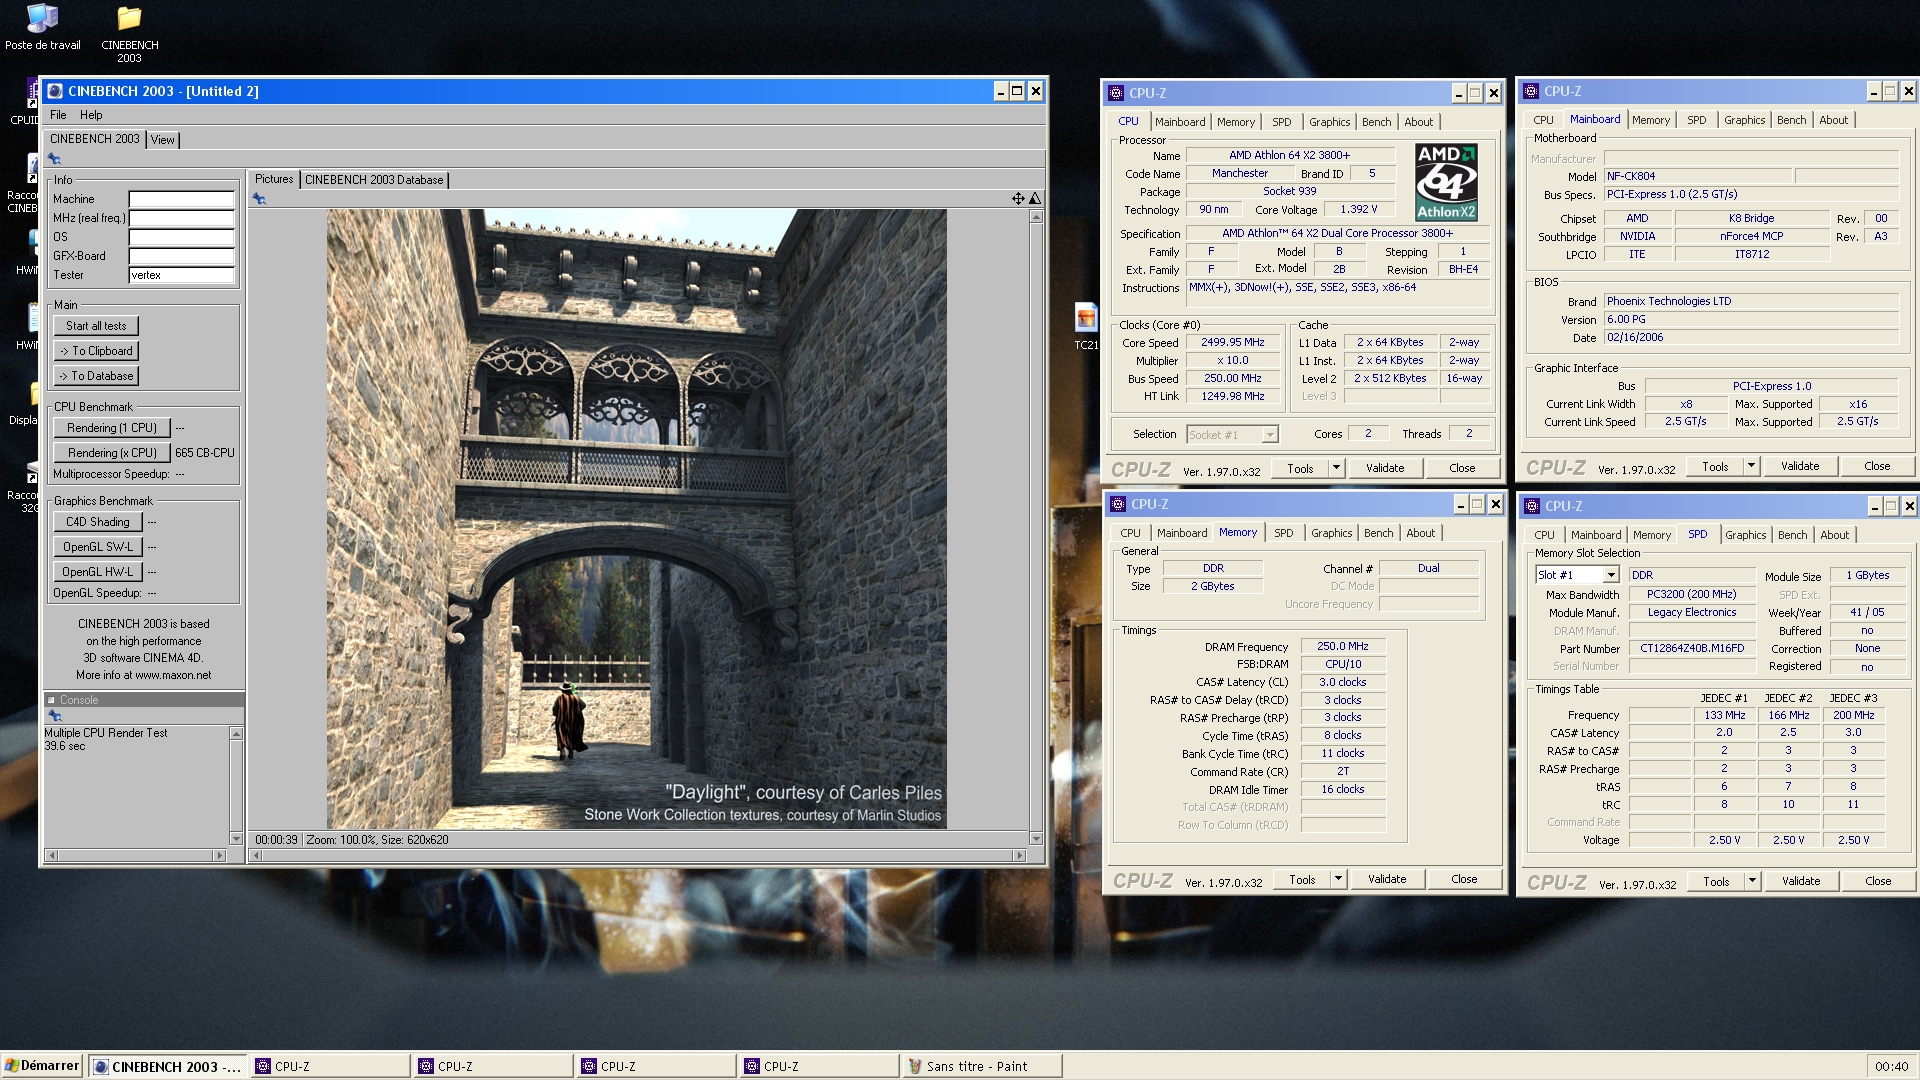
Task: Click Start all tests button
Action: pyautogui.click(x=96, y=326)
